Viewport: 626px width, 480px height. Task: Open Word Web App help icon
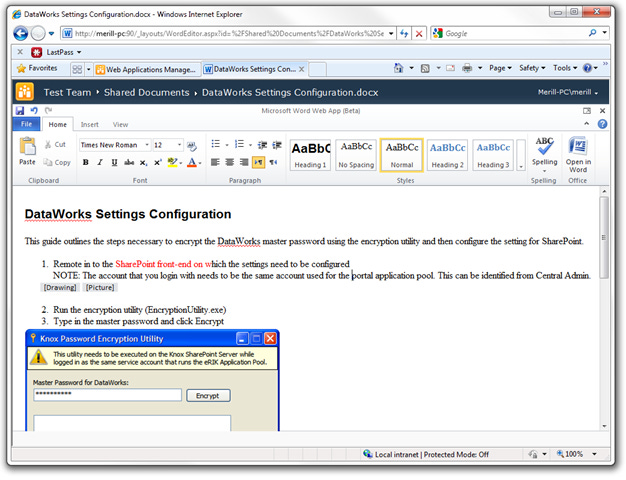tap(602, 124)
